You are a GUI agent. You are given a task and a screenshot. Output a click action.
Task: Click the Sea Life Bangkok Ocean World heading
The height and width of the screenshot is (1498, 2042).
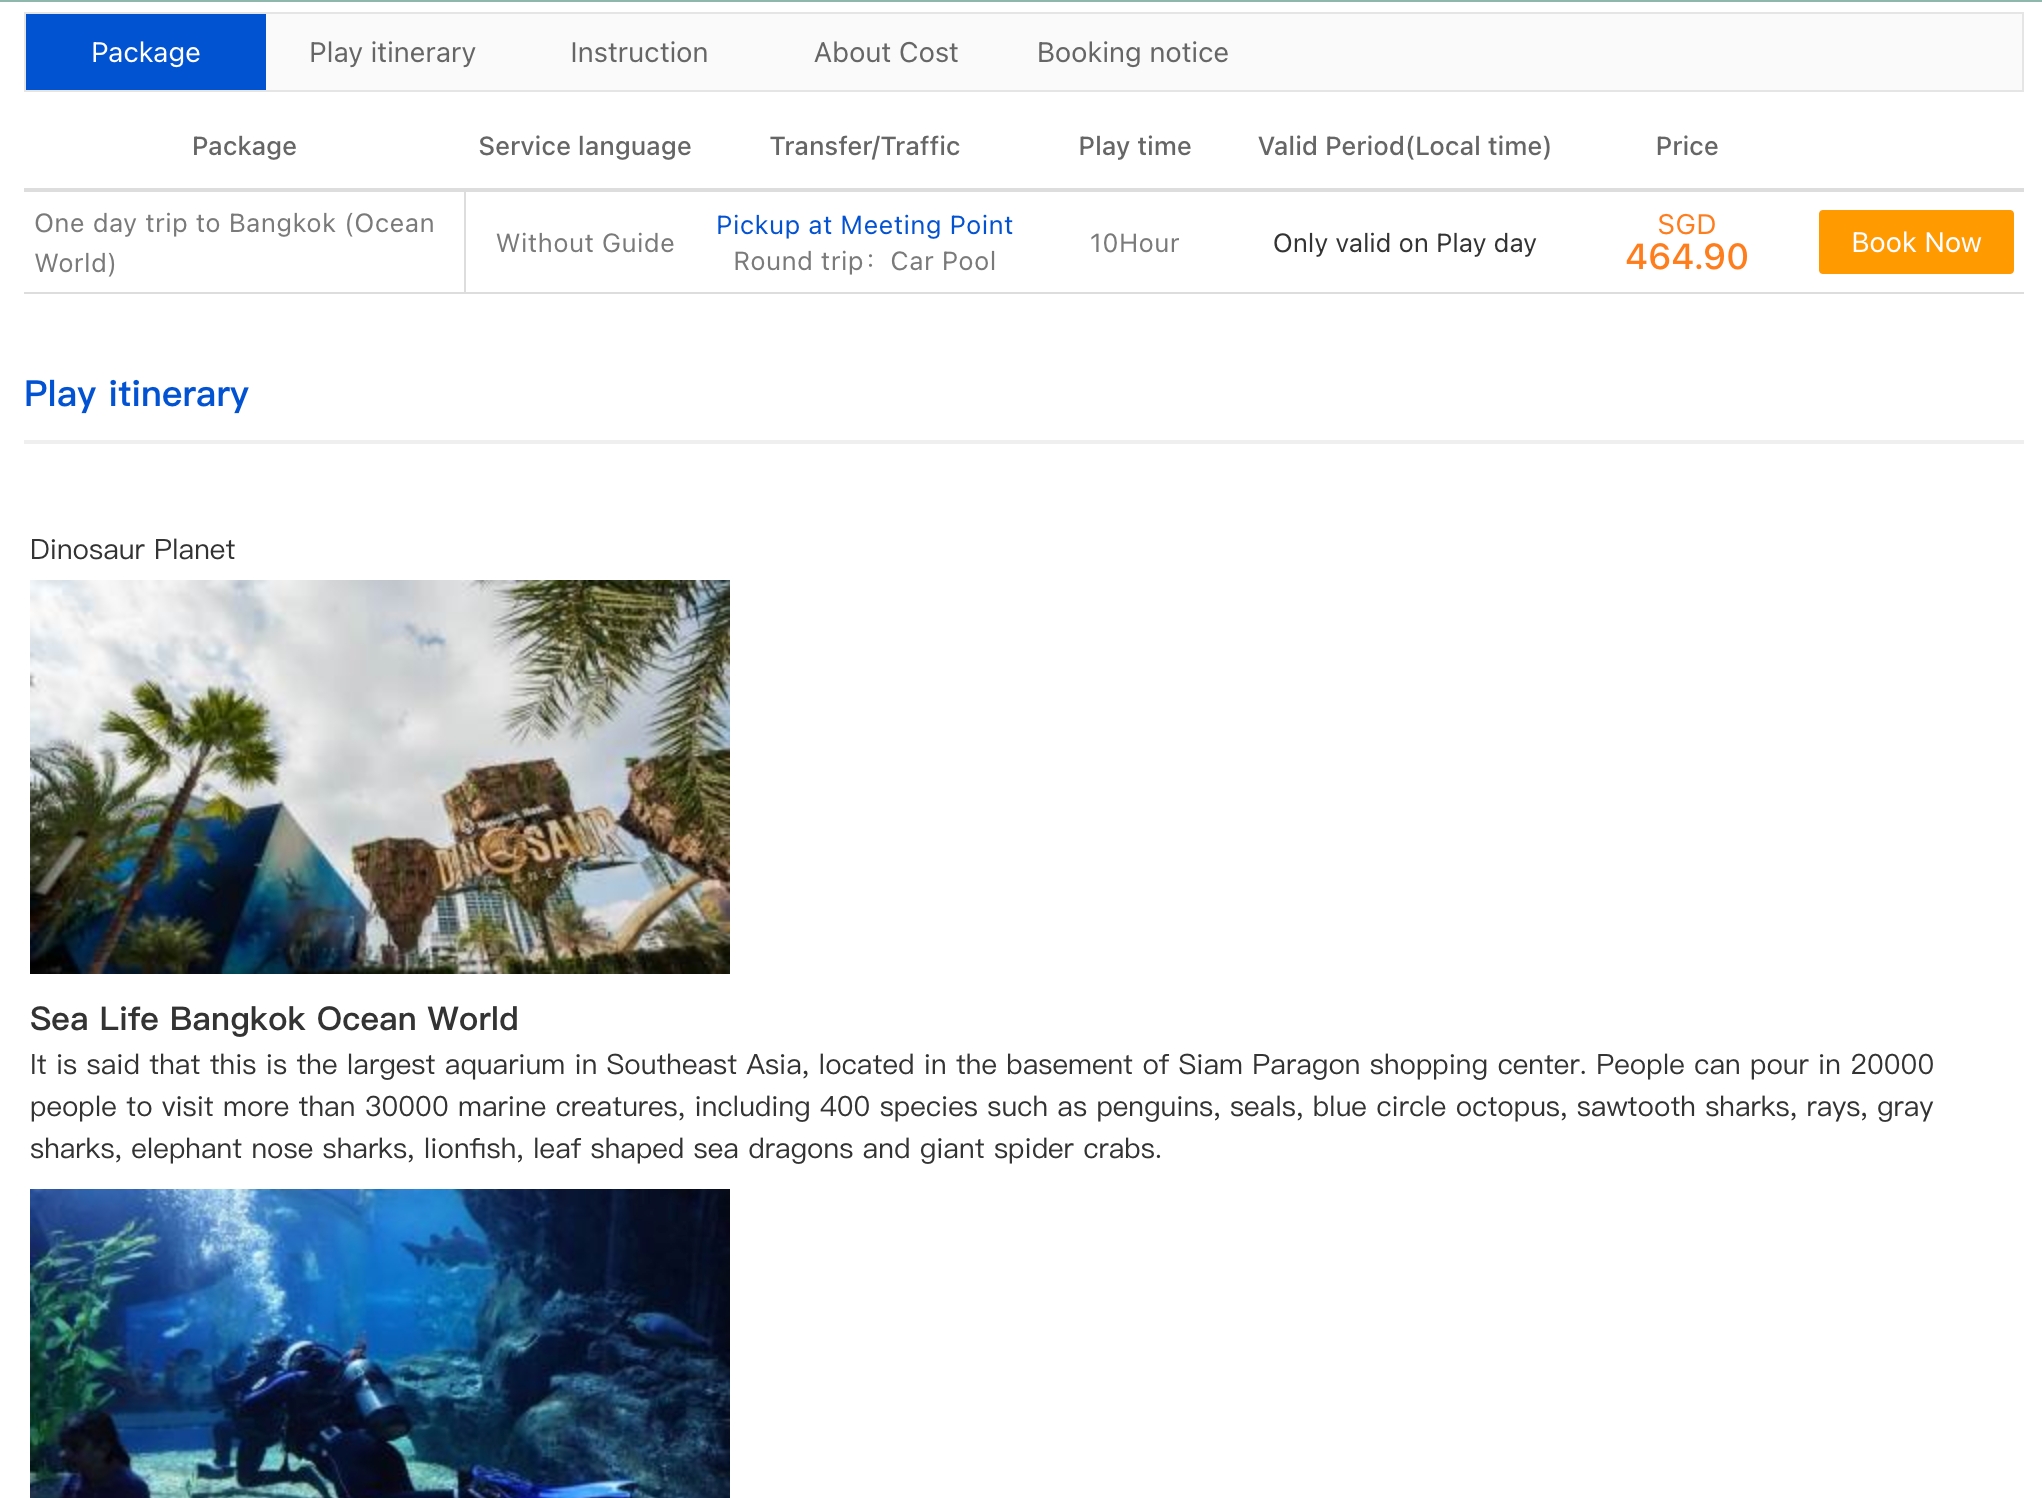pos(274,1018)
